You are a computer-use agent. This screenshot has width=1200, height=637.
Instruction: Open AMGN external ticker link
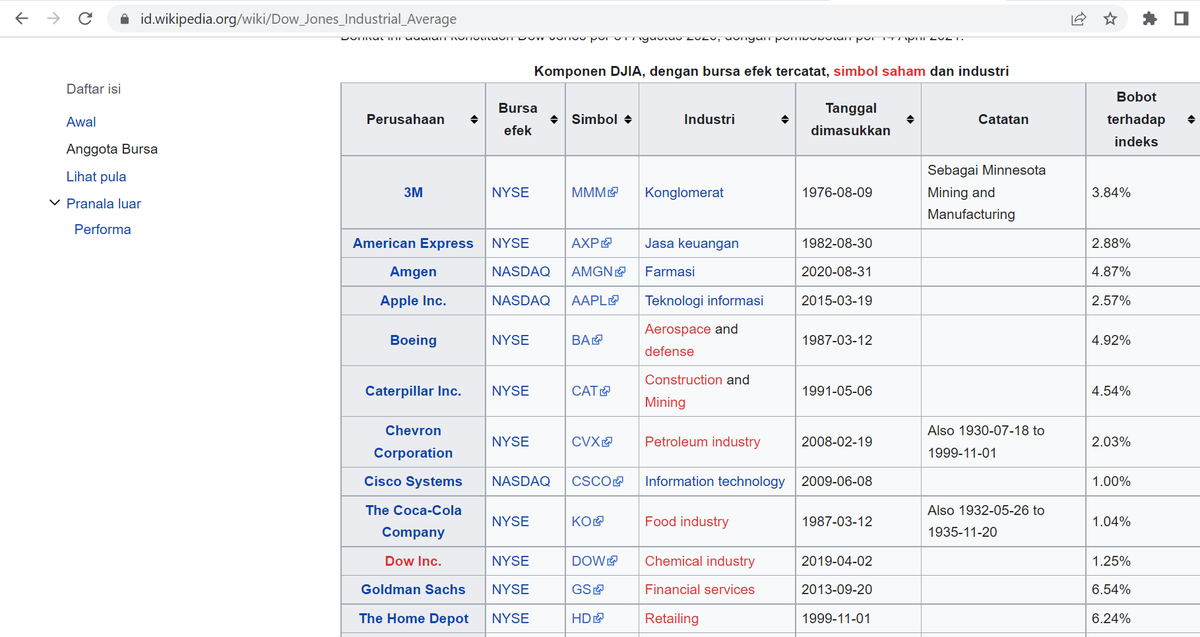[598, 272]
